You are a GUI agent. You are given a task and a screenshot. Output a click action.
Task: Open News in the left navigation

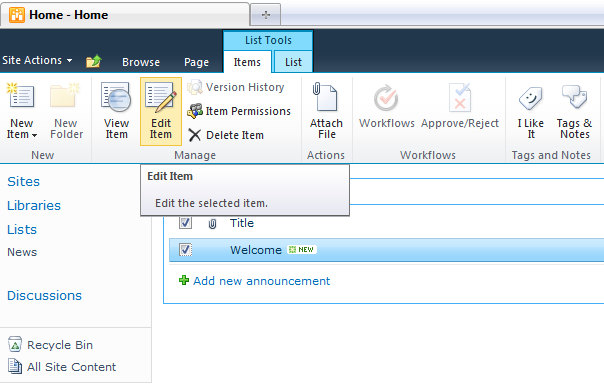(x=22, y=252)
